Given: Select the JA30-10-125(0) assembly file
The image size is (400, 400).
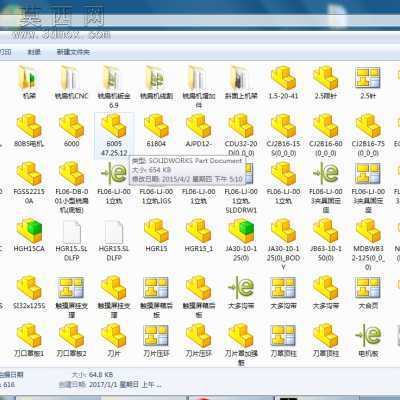Looking at the screenshot, I should coord(241,239).
